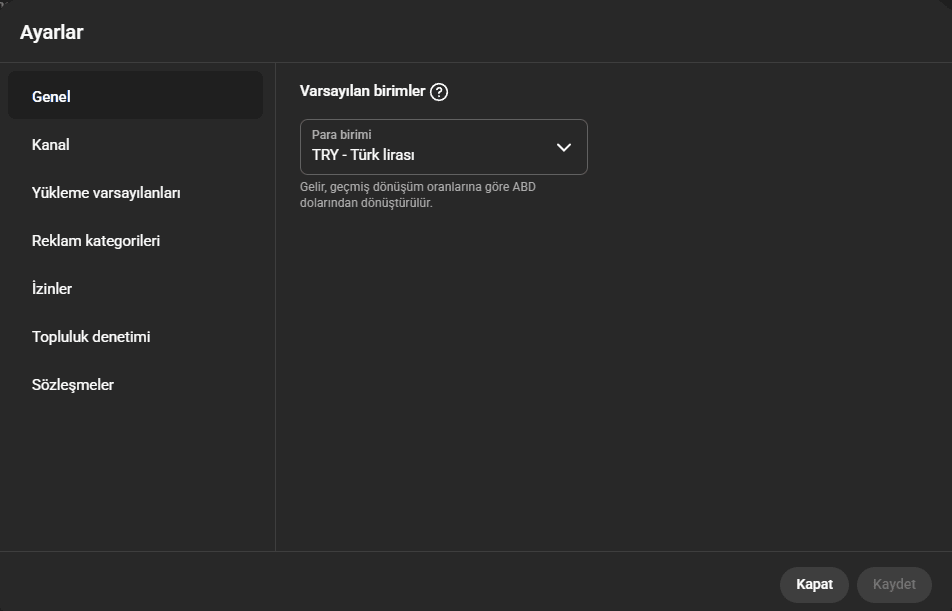Open the Para birimi combo box
Image resolution: width=952 pixels, height=611 pixels.
[443, 147]
